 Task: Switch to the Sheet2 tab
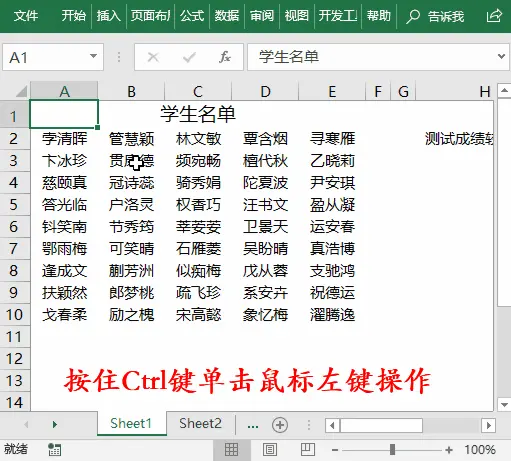point(200,424)
